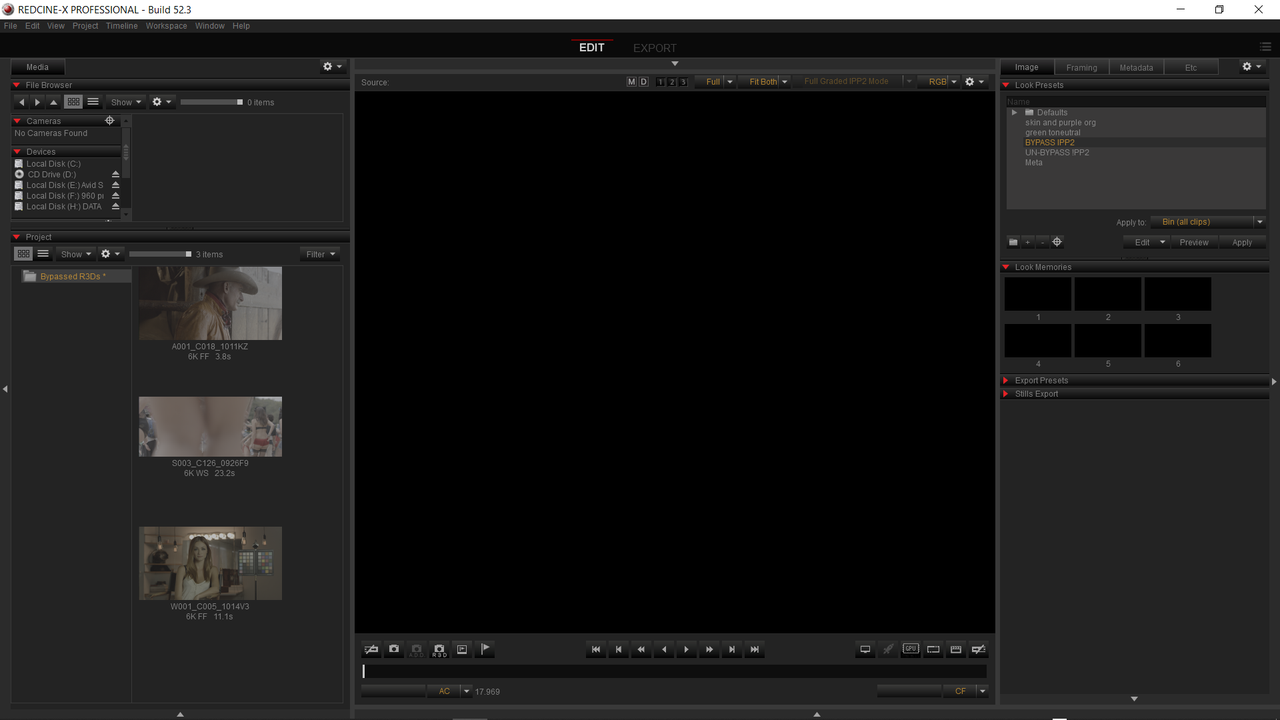Navigate back in File Browser
The height and width of the screenshot is (720, 1280).
coord(22,102)
